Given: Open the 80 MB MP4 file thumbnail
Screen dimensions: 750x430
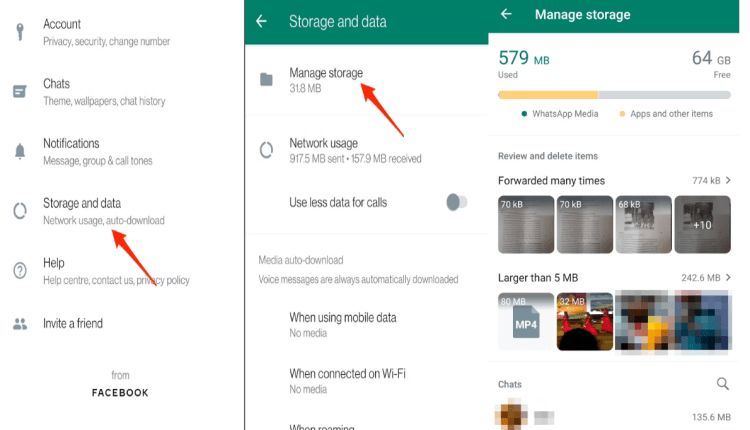Looking at the screenshot, I should pos(526,321).
